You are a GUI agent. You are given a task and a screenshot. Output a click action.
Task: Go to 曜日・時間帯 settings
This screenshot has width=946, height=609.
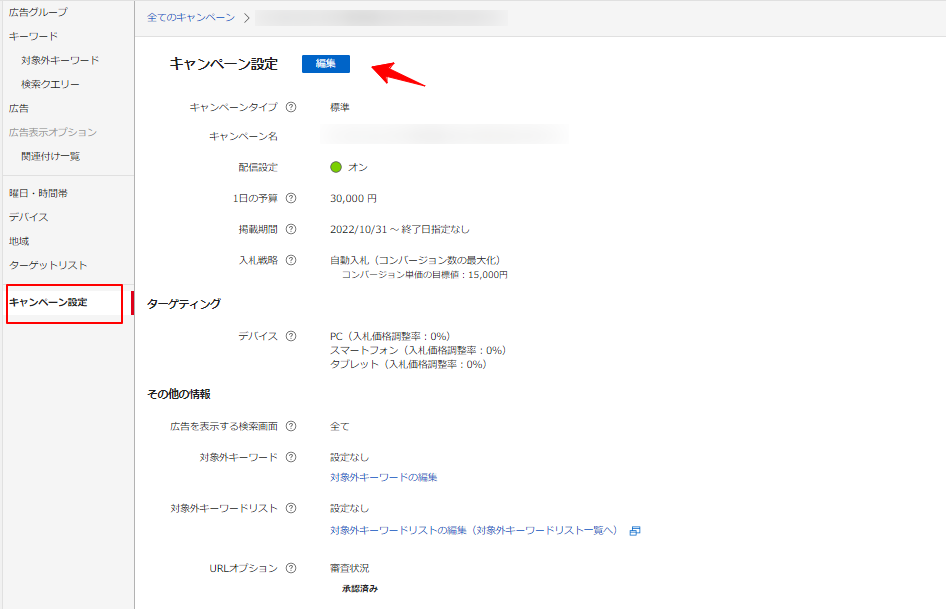(x=38, y=193)
